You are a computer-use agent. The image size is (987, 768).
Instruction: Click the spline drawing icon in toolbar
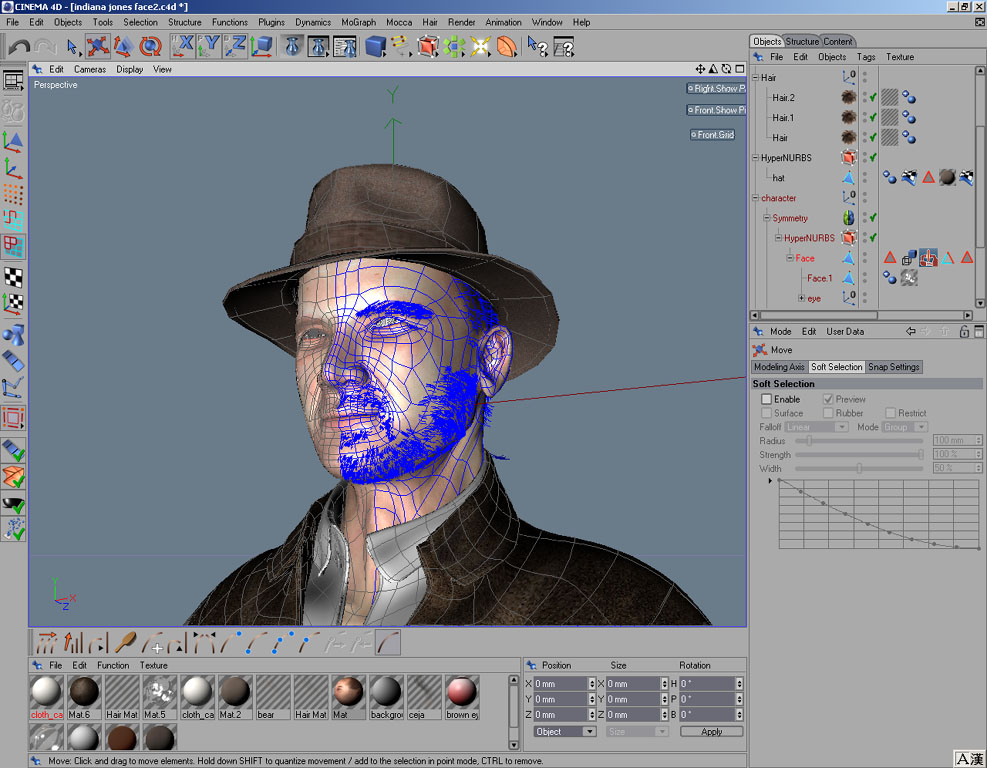(x=400, y=47)
